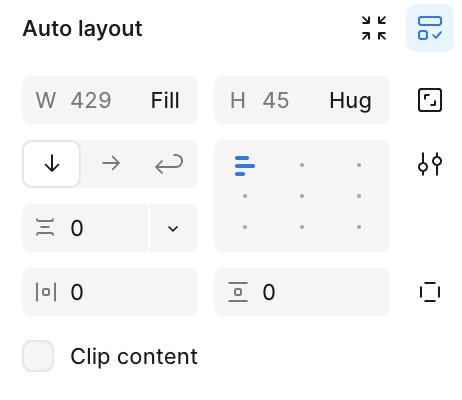
Task: Toggle the blue auto layout icon button
Action: click(430, 28)
